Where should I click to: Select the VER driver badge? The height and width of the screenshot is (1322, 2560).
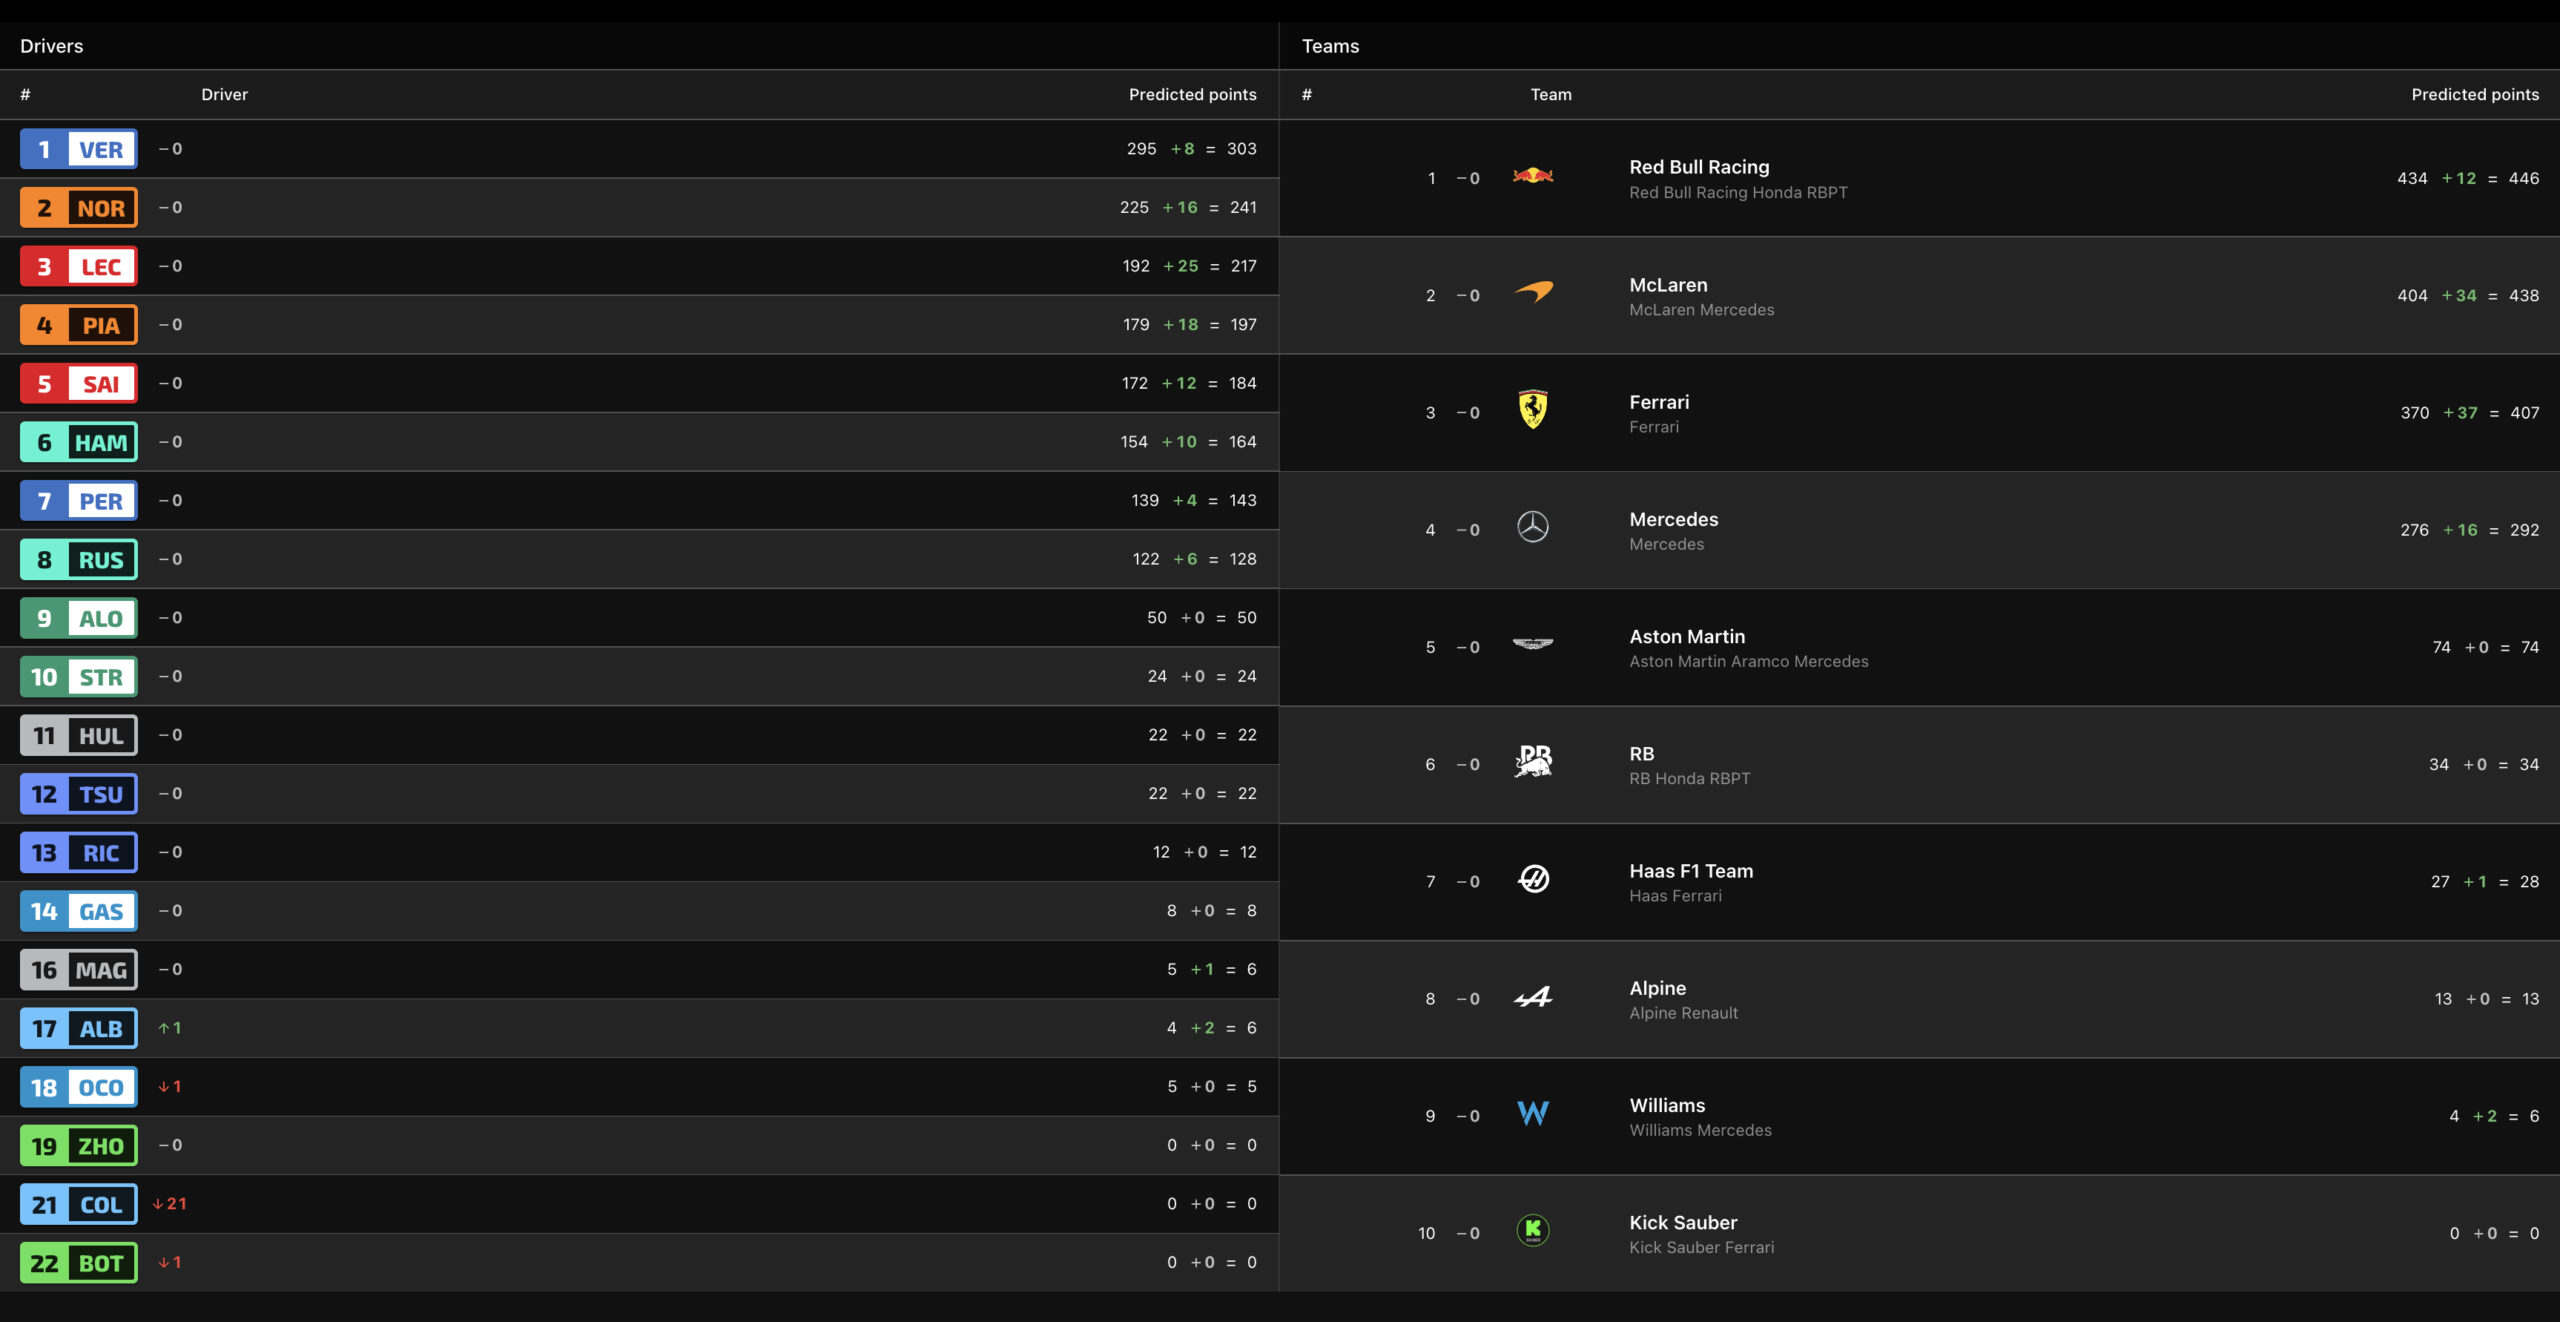(x=79, y=149)
